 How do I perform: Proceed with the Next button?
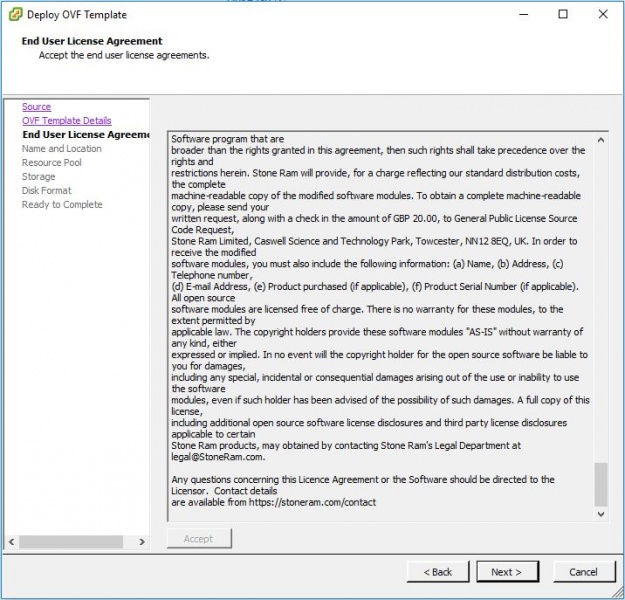point(507,572)
